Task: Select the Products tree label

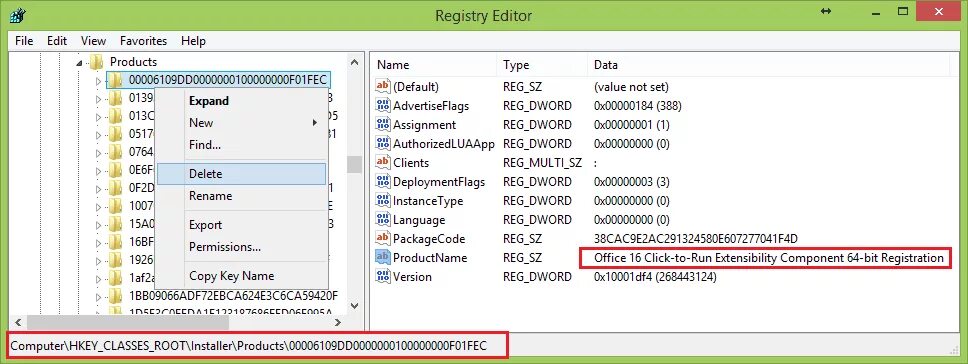Action: [x=133, y=62]
